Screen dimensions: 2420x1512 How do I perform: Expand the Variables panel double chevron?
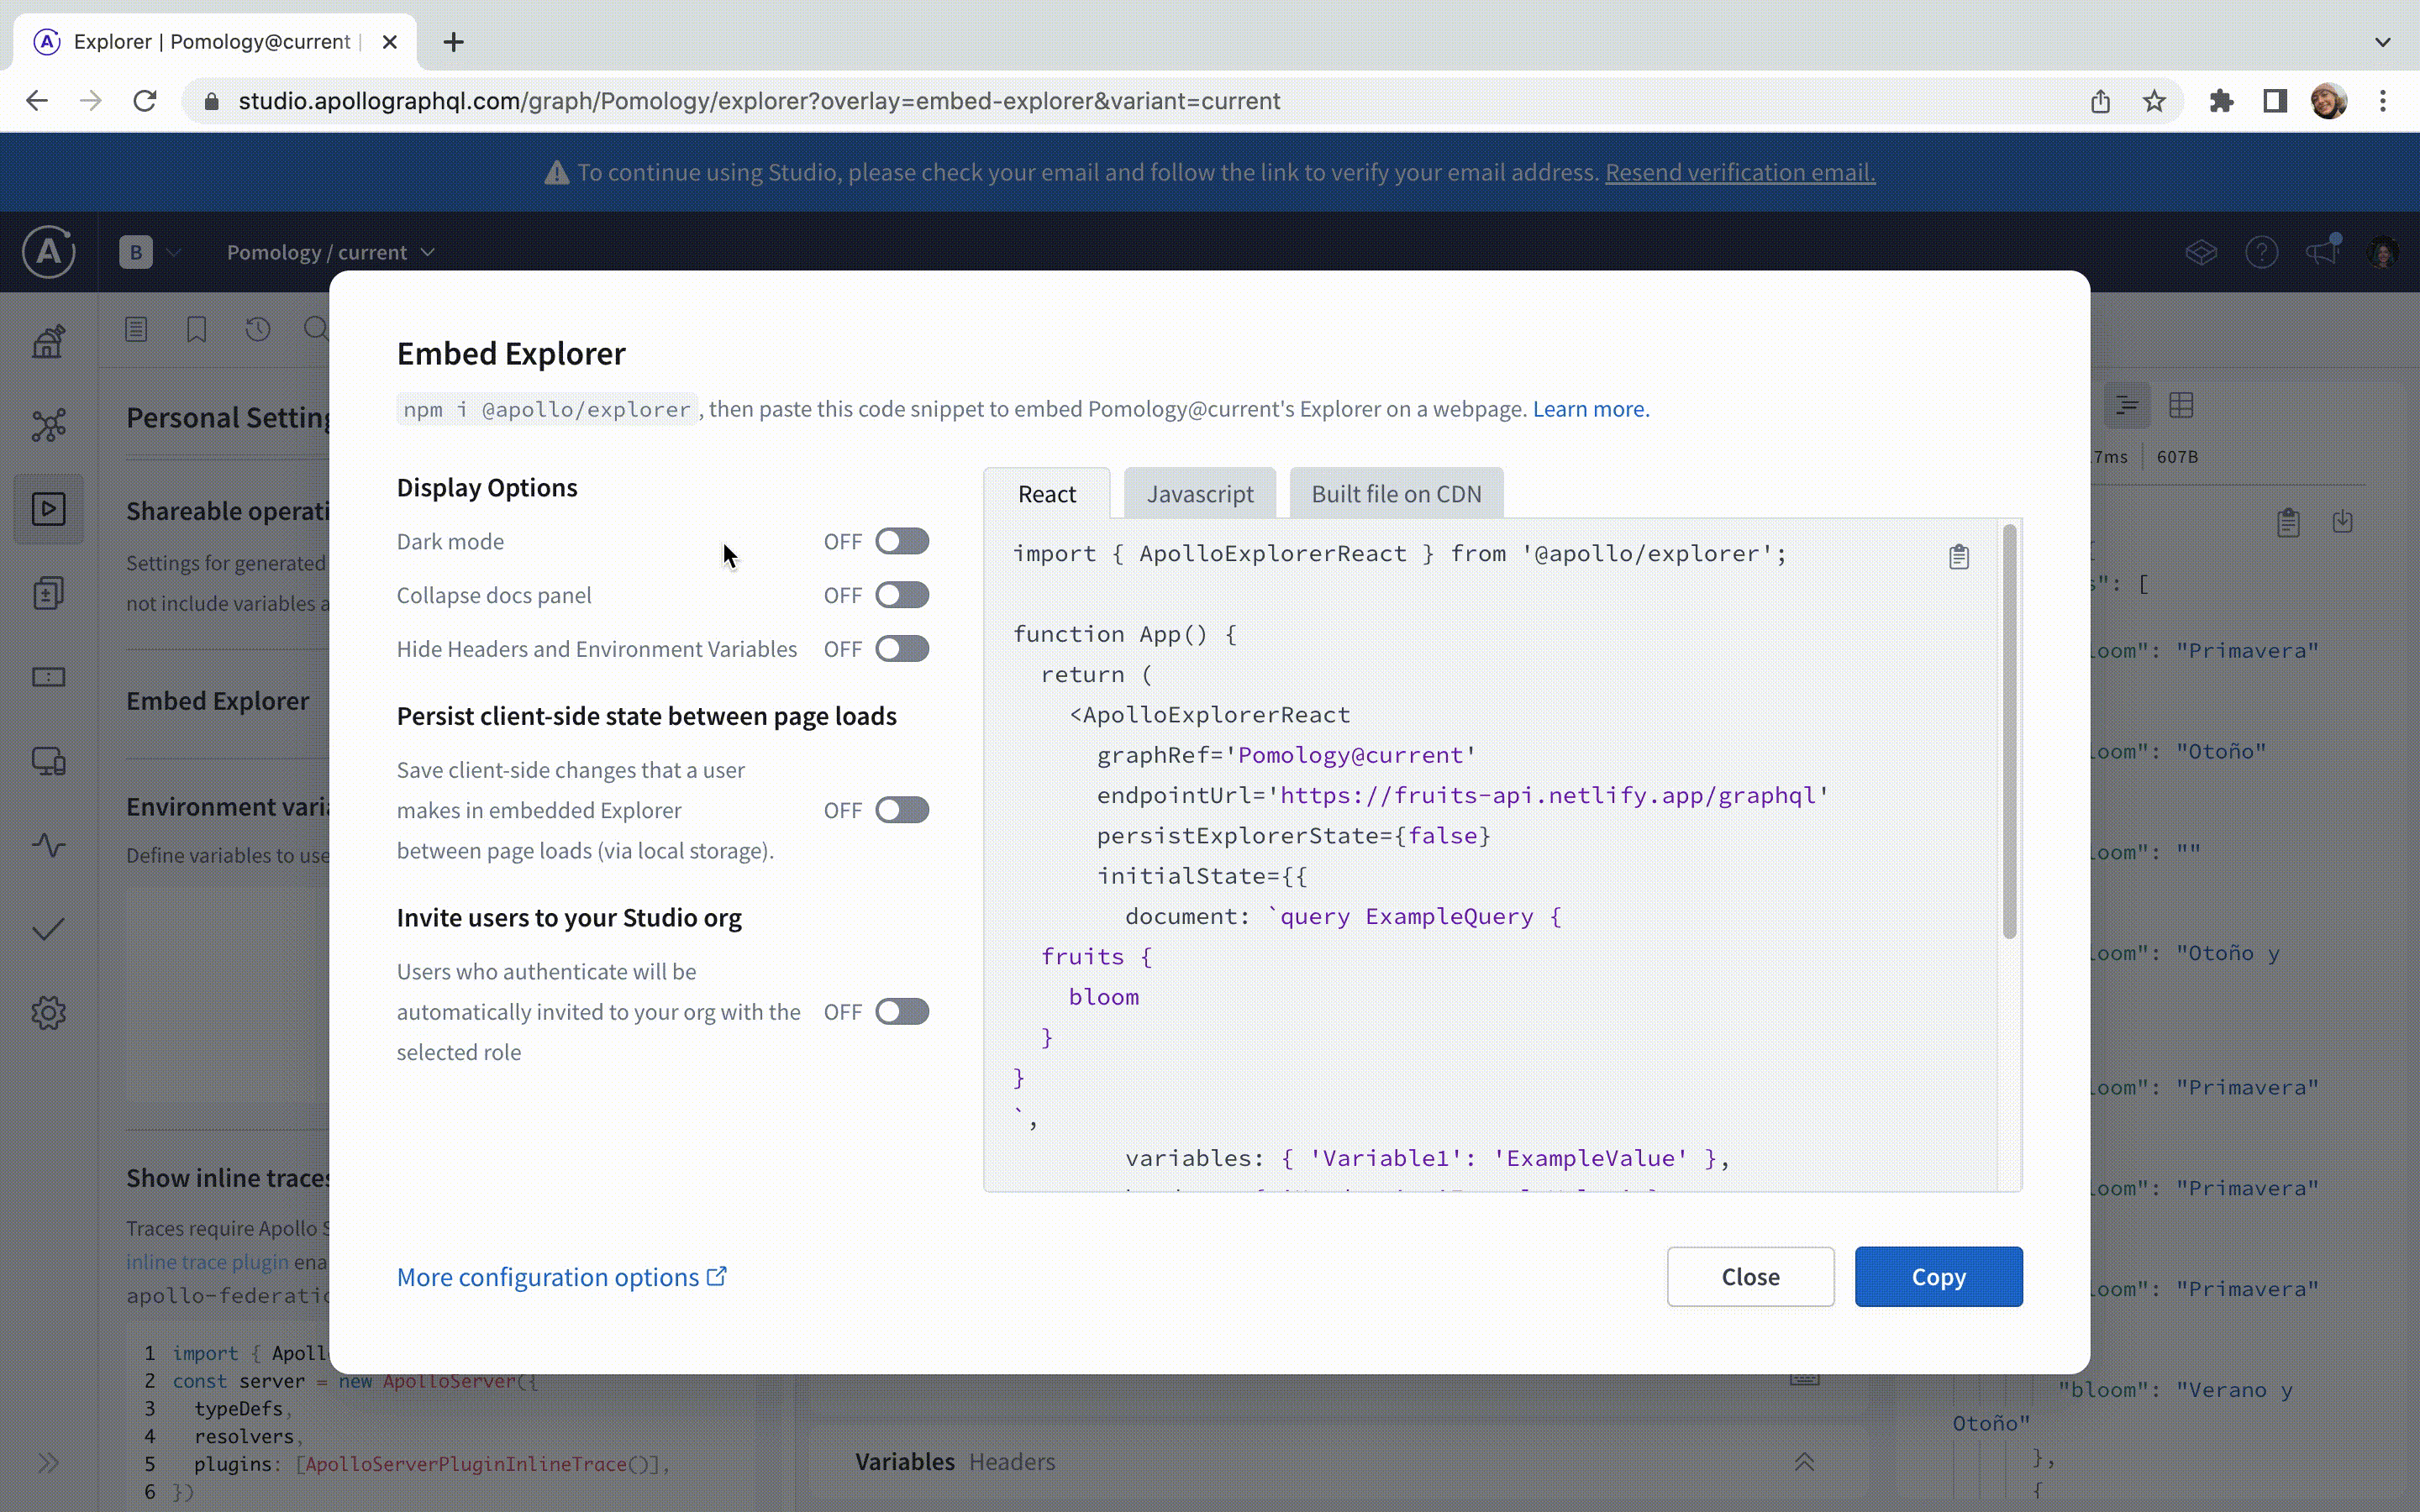(x=1804, y=1461)
